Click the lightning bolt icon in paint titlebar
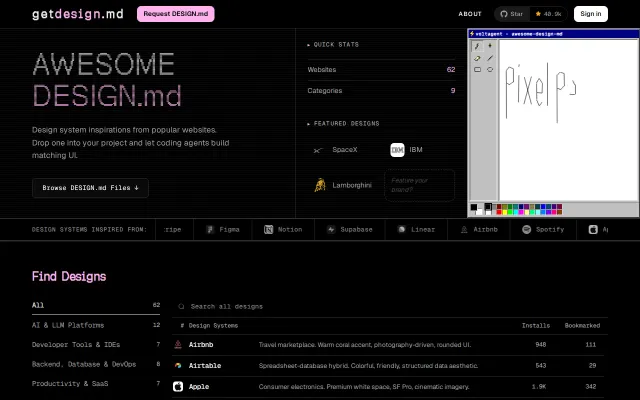 [472, 34]
